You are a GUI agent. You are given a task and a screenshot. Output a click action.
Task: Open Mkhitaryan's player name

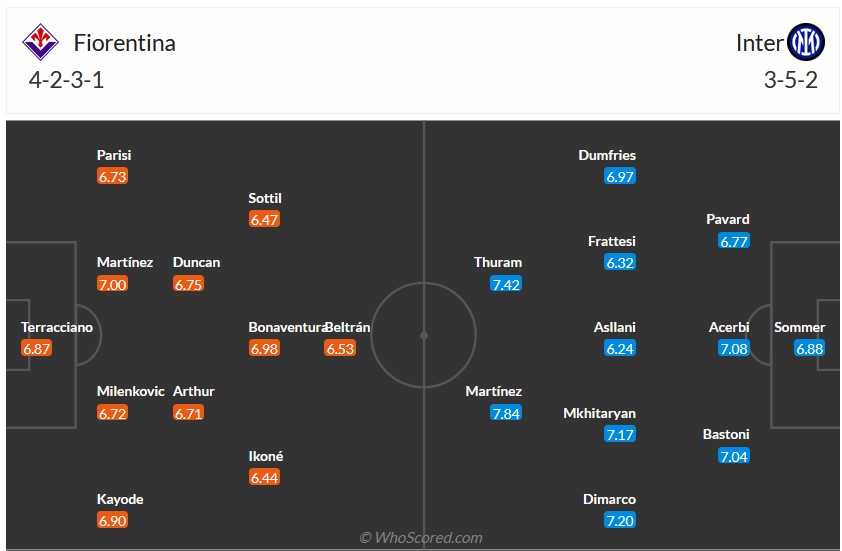pos(600,413)
